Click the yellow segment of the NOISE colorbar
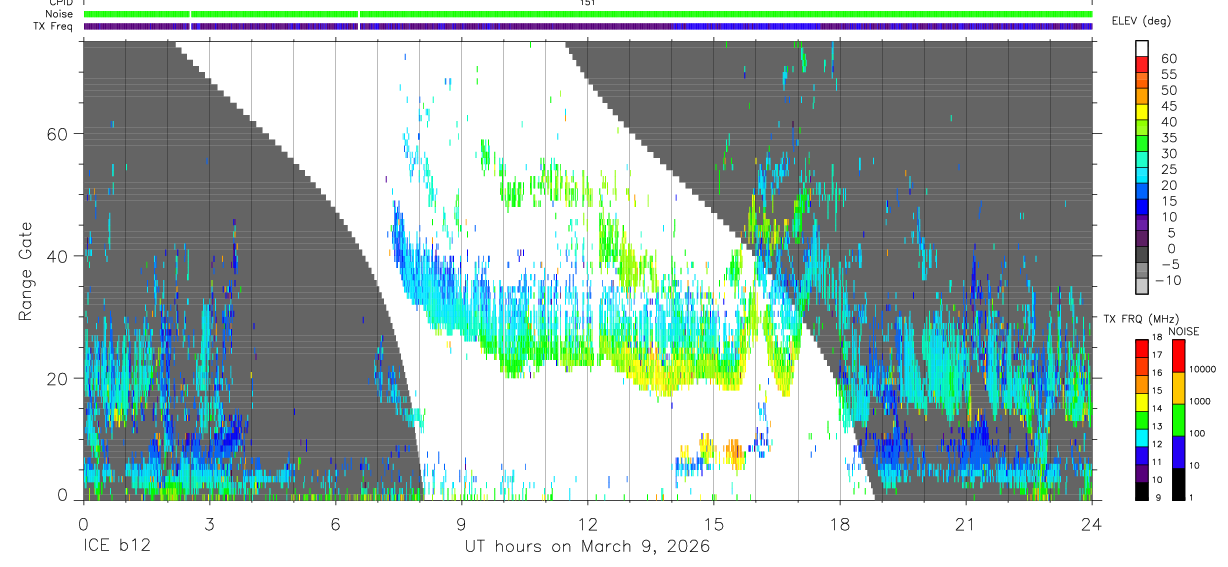Screen dimensions: 1228x567 tap(1179, 388)
